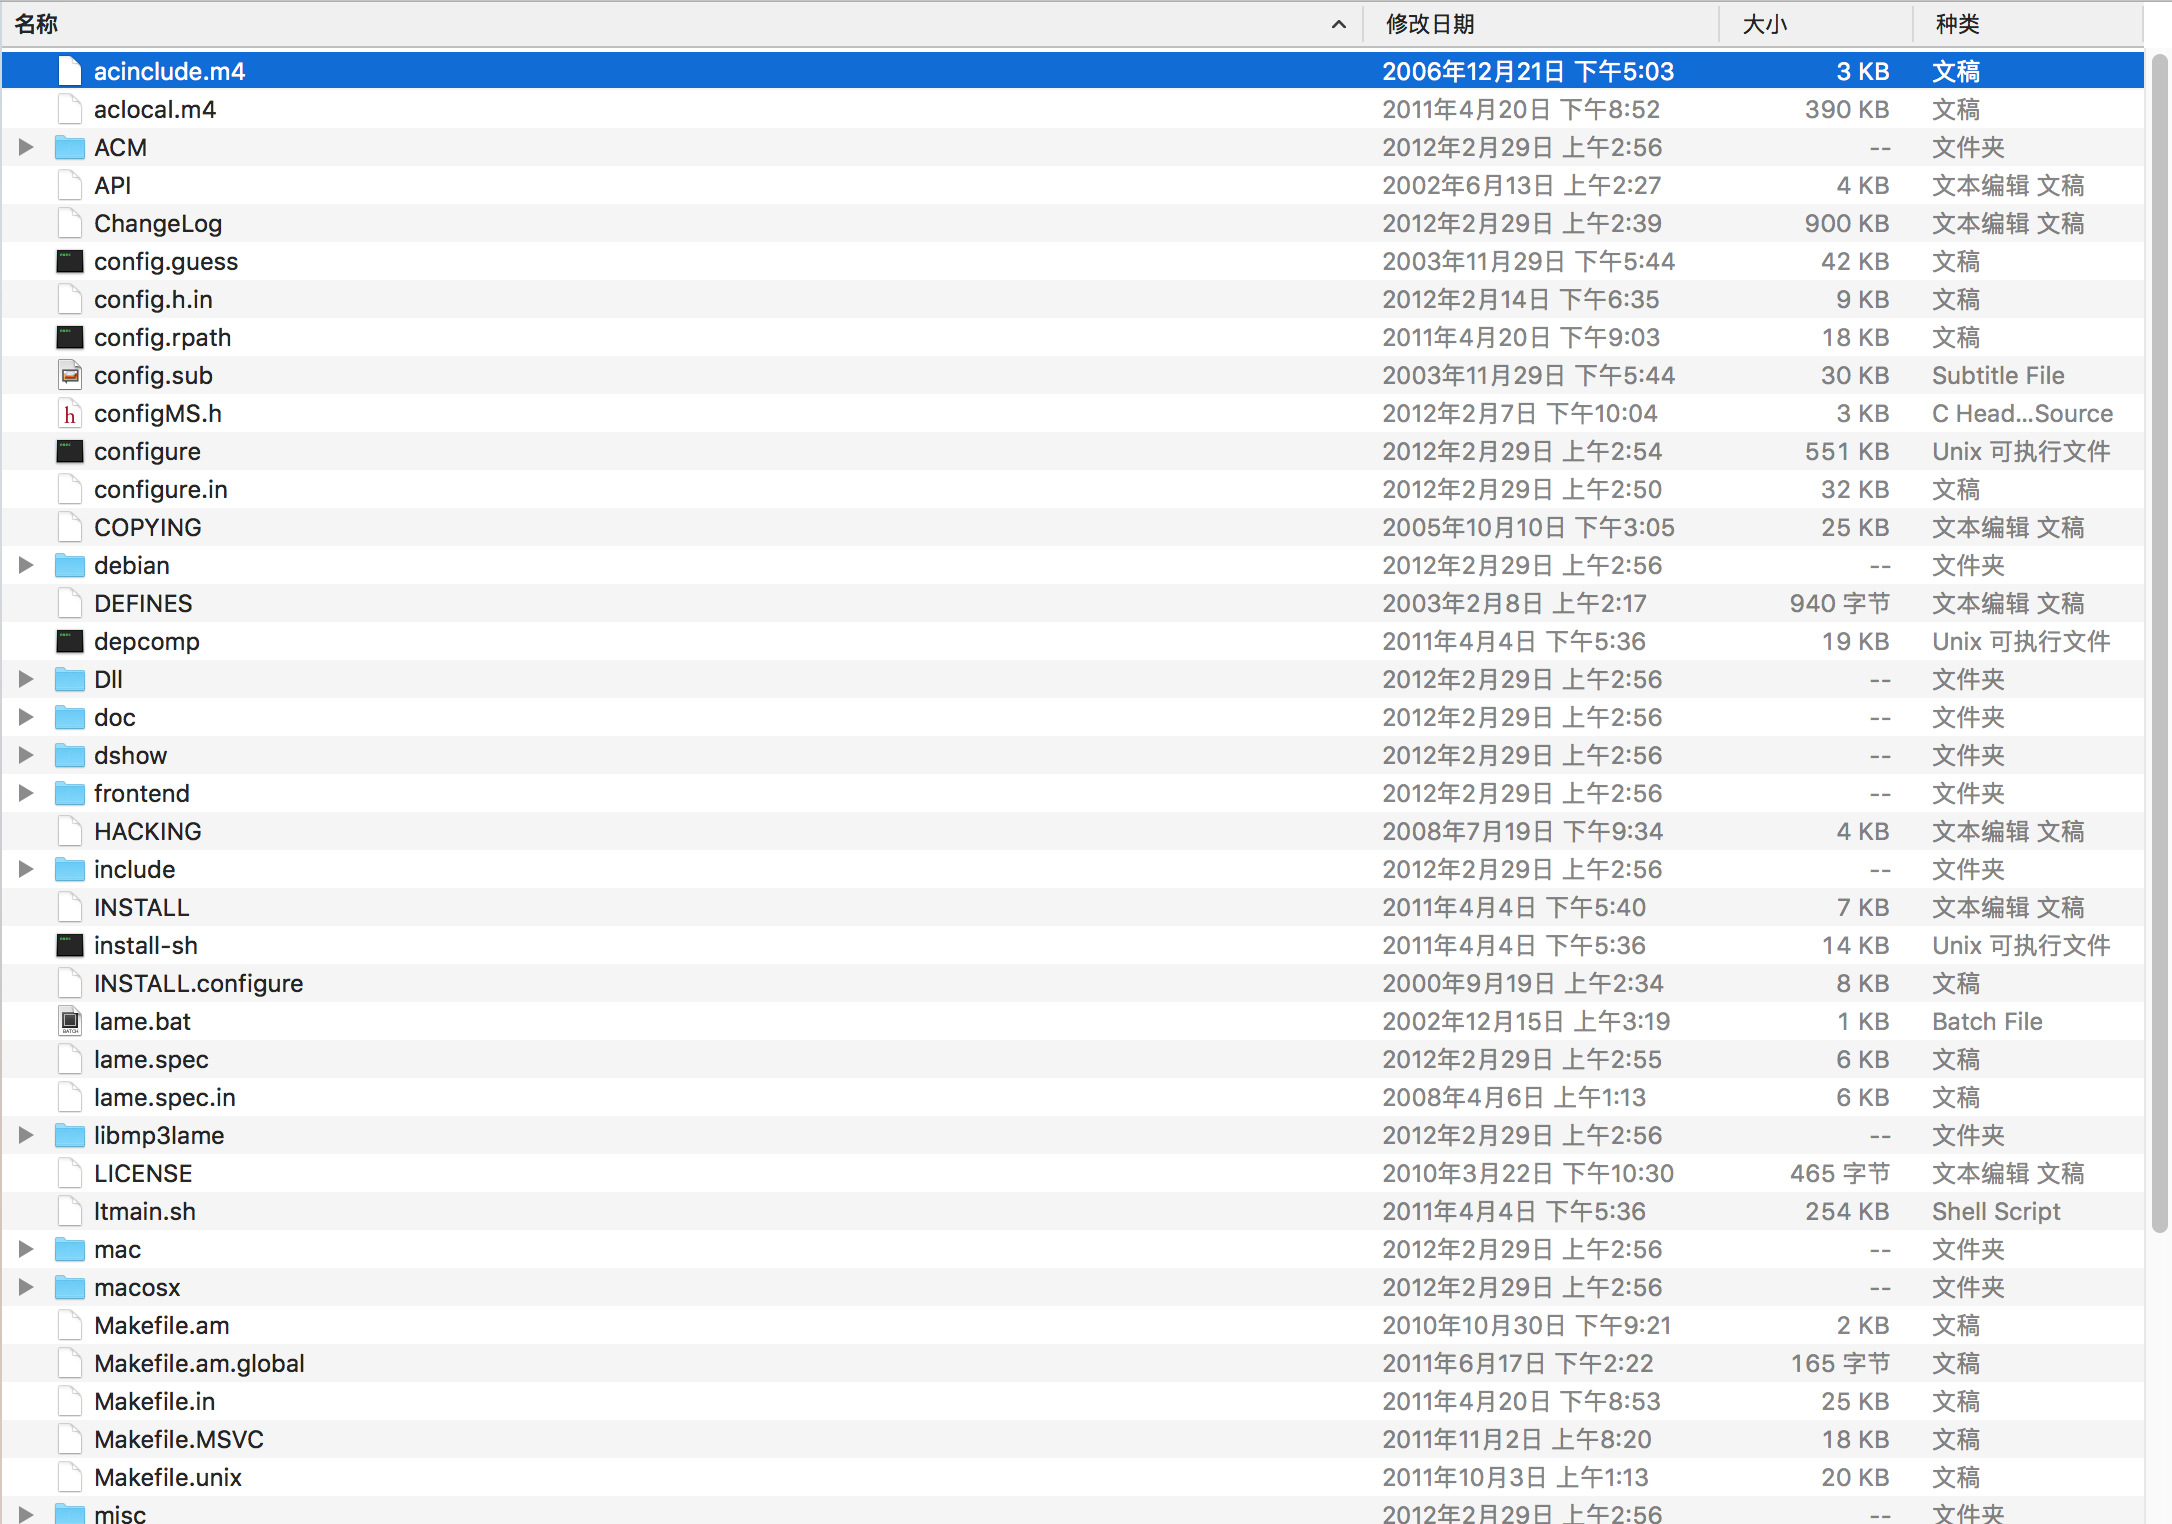Screen dimensions: 2172x1524
Task: Select the install-sh executable icon
Action: (70, 945)
